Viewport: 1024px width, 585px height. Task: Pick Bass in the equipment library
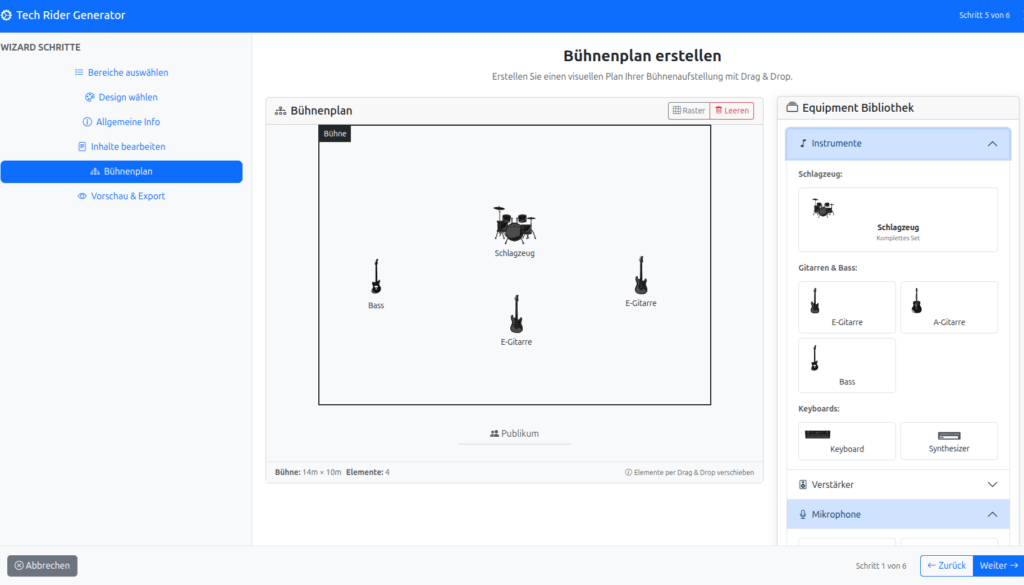click(847, 365)
